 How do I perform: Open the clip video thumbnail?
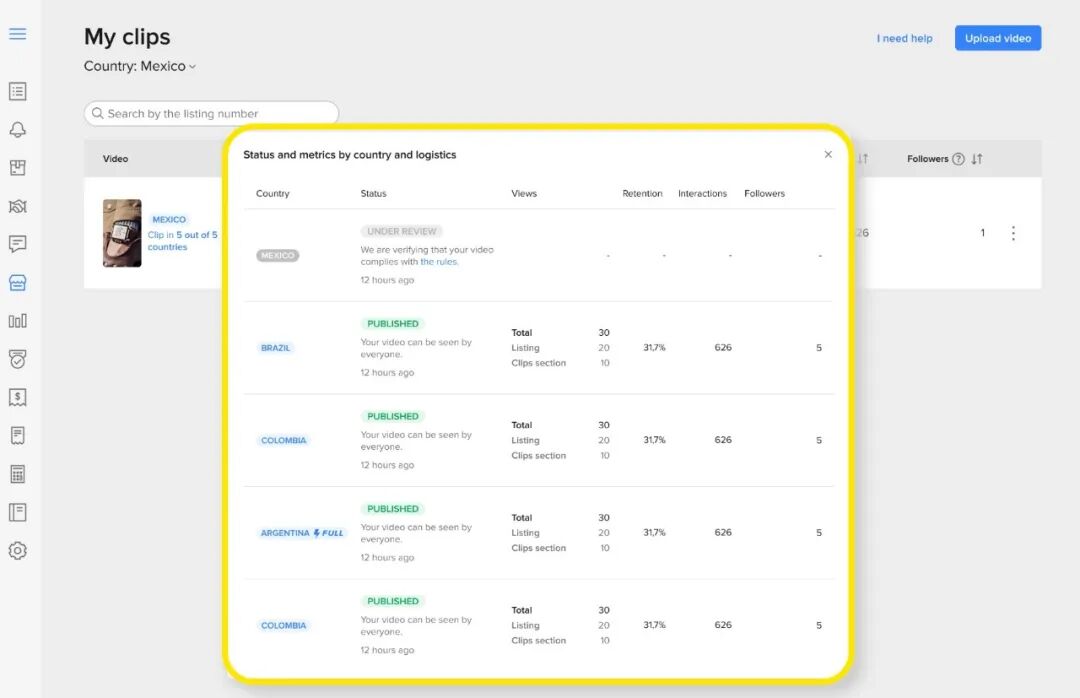[122, 233]
